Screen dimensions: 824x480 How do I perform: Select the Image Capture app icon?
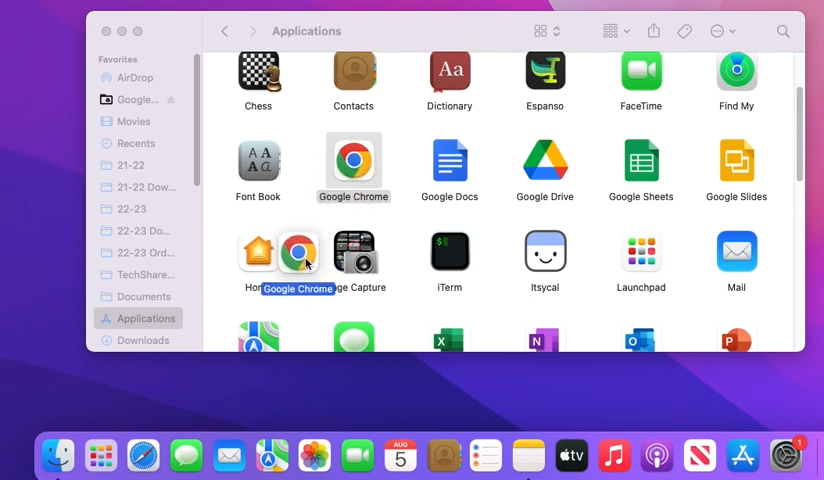pyautogui.click(x=355, y=252)
